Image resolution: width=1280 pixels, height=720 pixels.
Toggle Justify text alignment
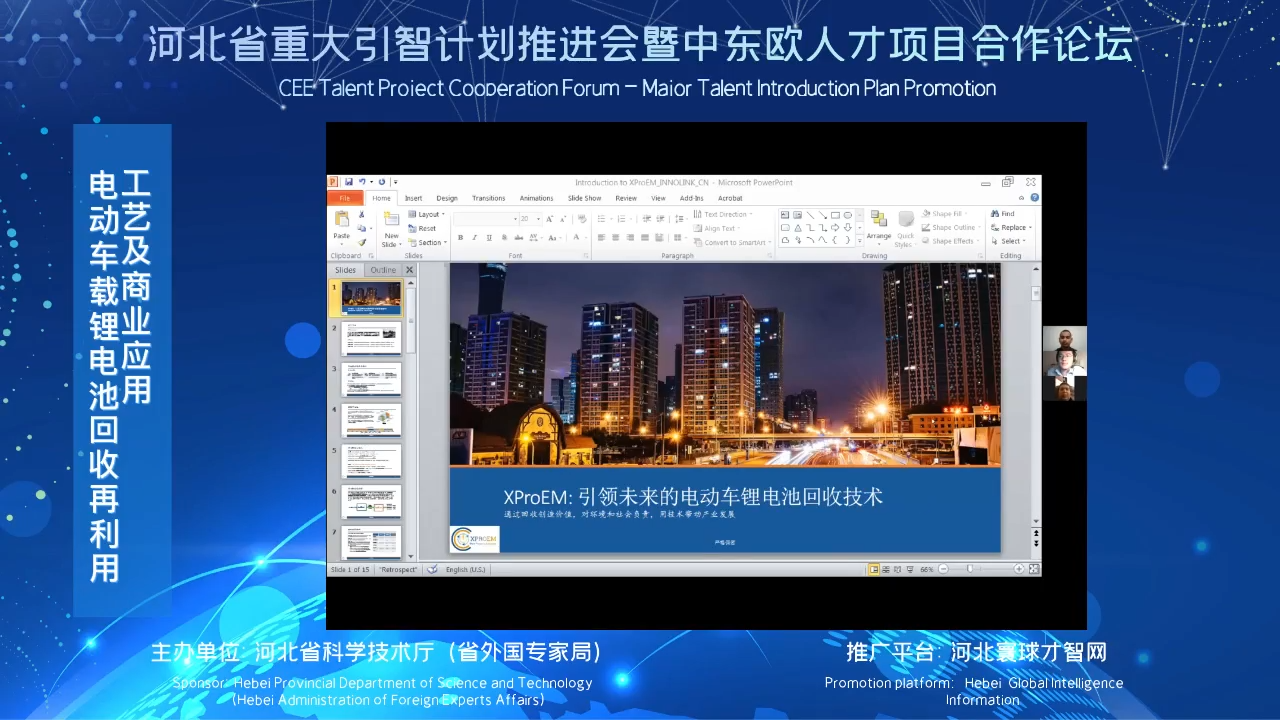coord(644,237)
